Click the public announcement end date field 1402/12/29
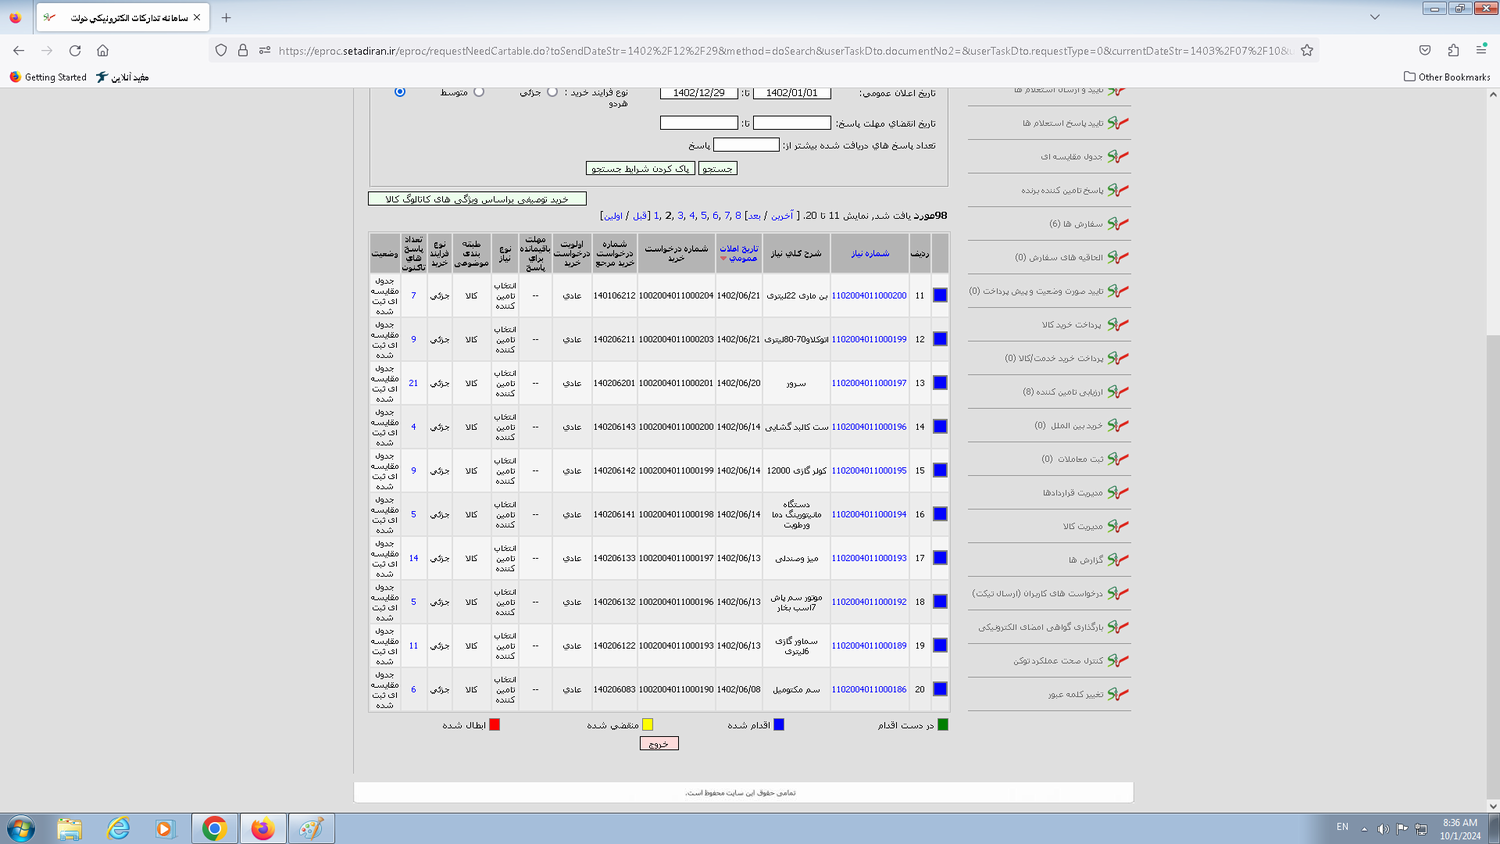1500x844 pixels. (699, 93)
